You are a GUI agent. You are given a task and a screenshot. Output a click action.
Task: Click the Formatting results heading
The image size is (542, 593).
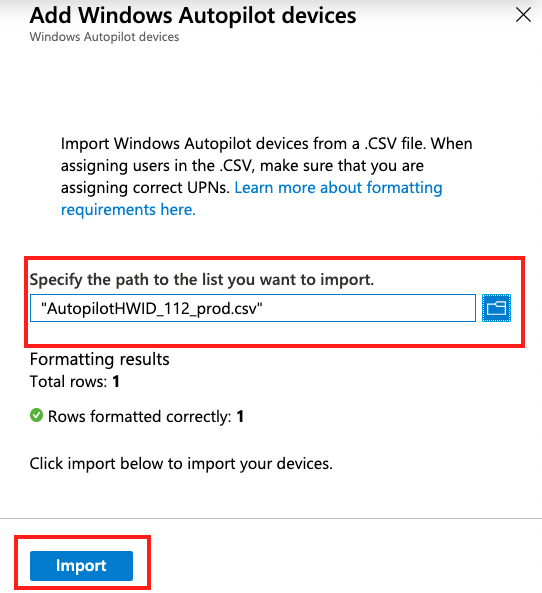point(99,359)
